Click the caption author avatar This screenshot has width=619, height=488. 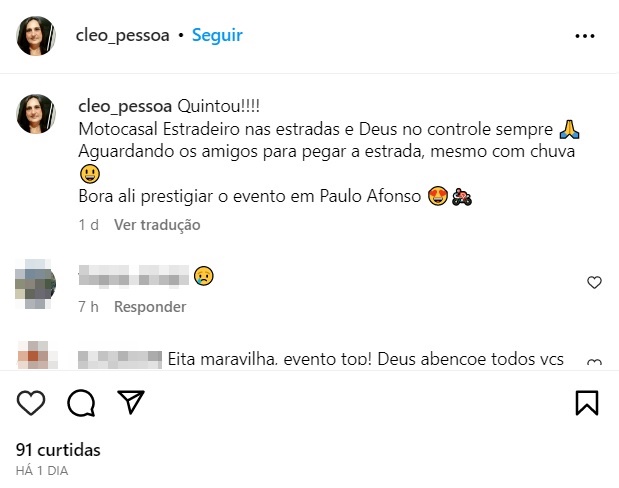click(36, 114)
